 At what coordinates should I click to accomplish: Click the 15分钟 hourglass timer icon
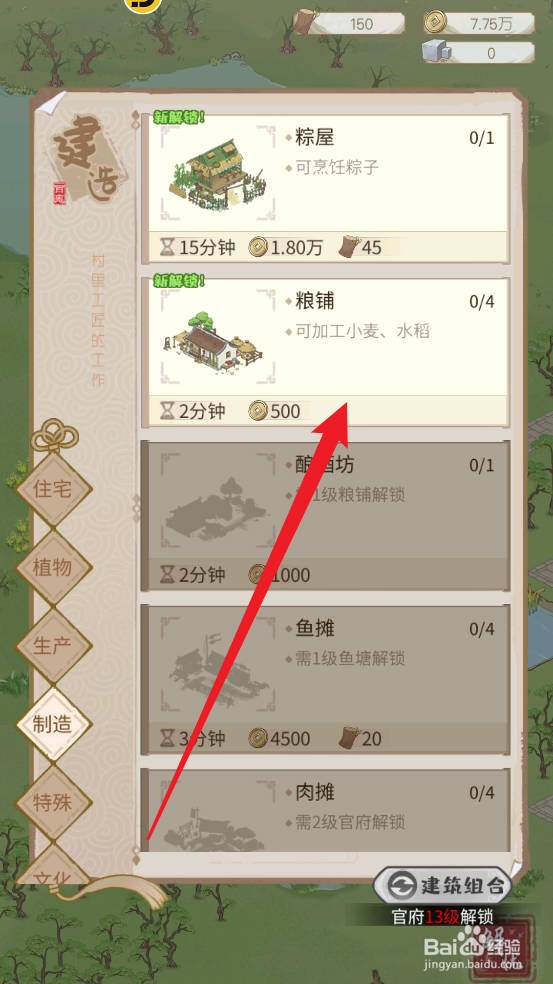[166, 247]
